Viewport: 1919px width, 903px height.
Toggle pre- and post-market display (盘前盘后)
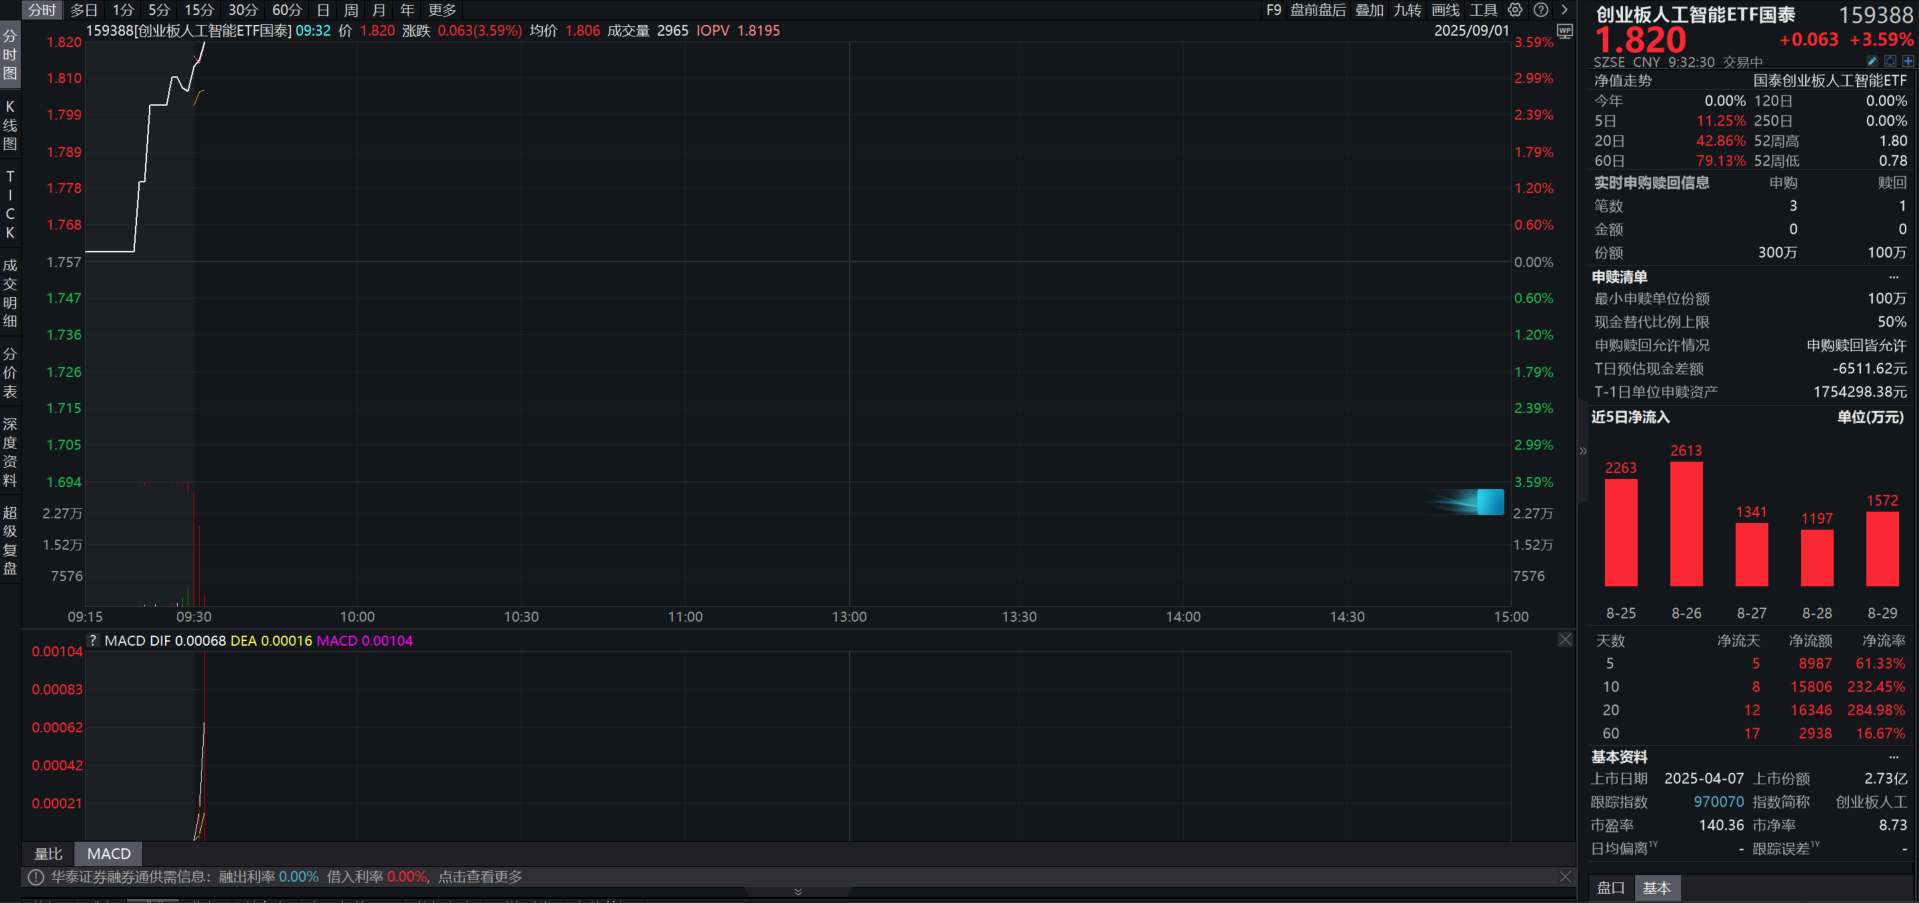1317,10
